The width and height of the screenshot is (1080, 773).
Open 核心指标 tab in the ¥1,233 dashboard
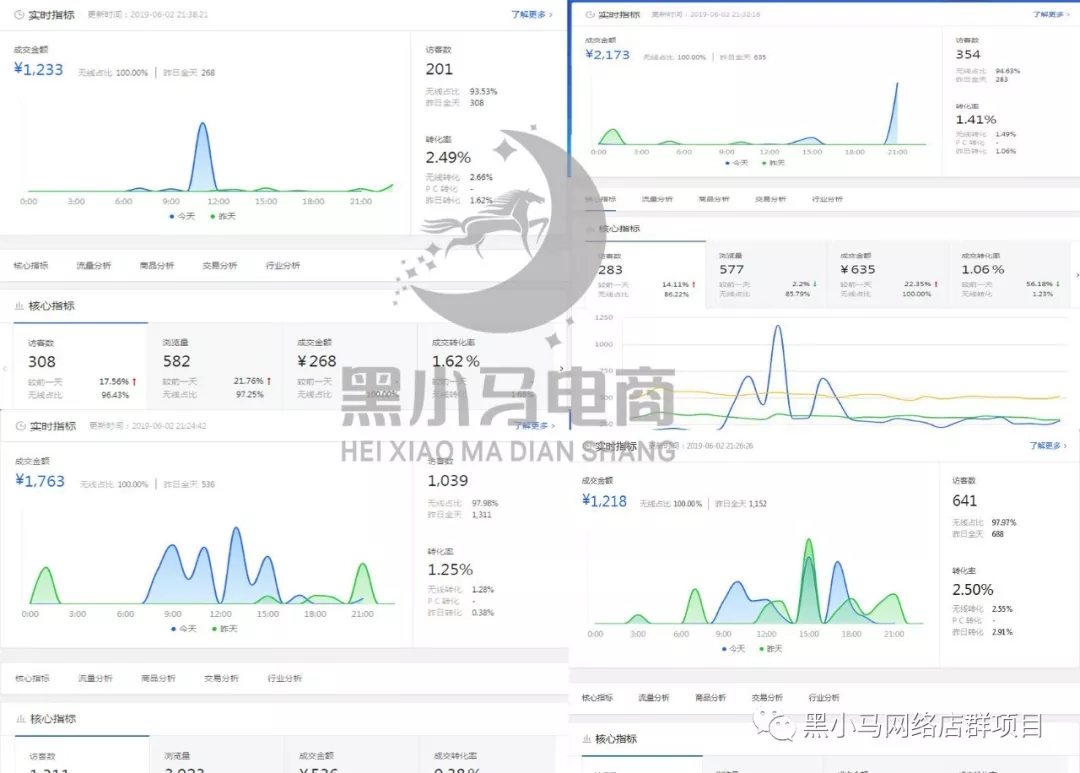31,265
